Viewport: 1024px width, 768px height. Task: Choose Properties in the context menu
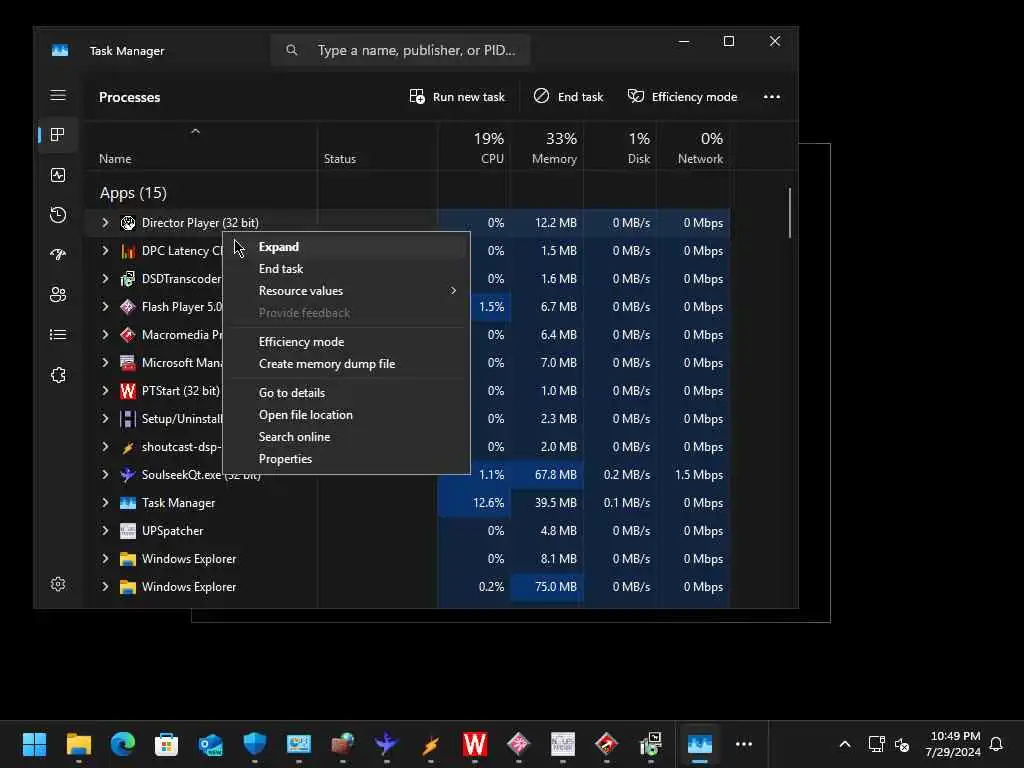click(x=347, y=459)
